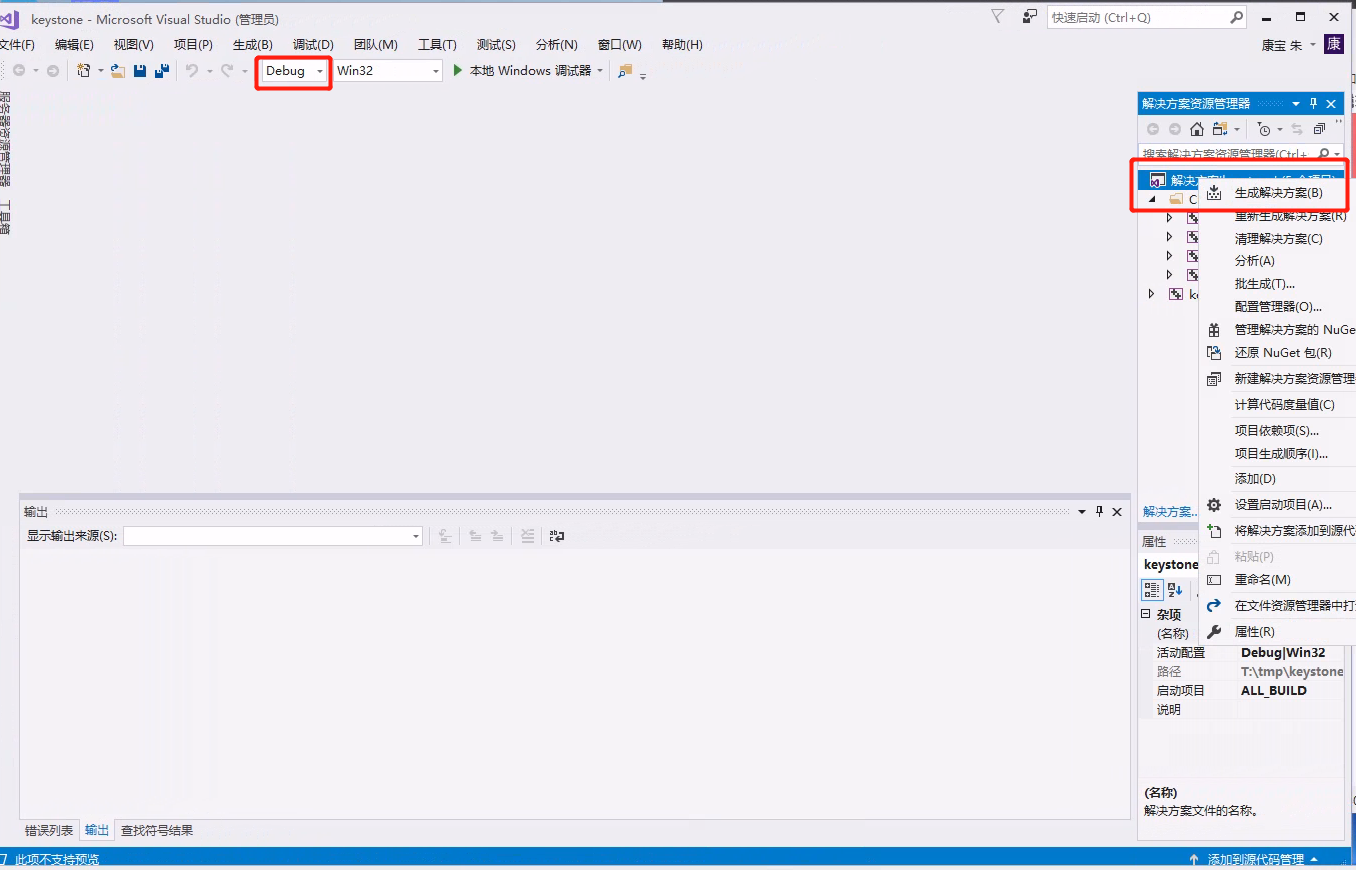Click the ALL_BUILD startup project value
The height and width of the screenshot is (870, 1356).
(1274, 691)
